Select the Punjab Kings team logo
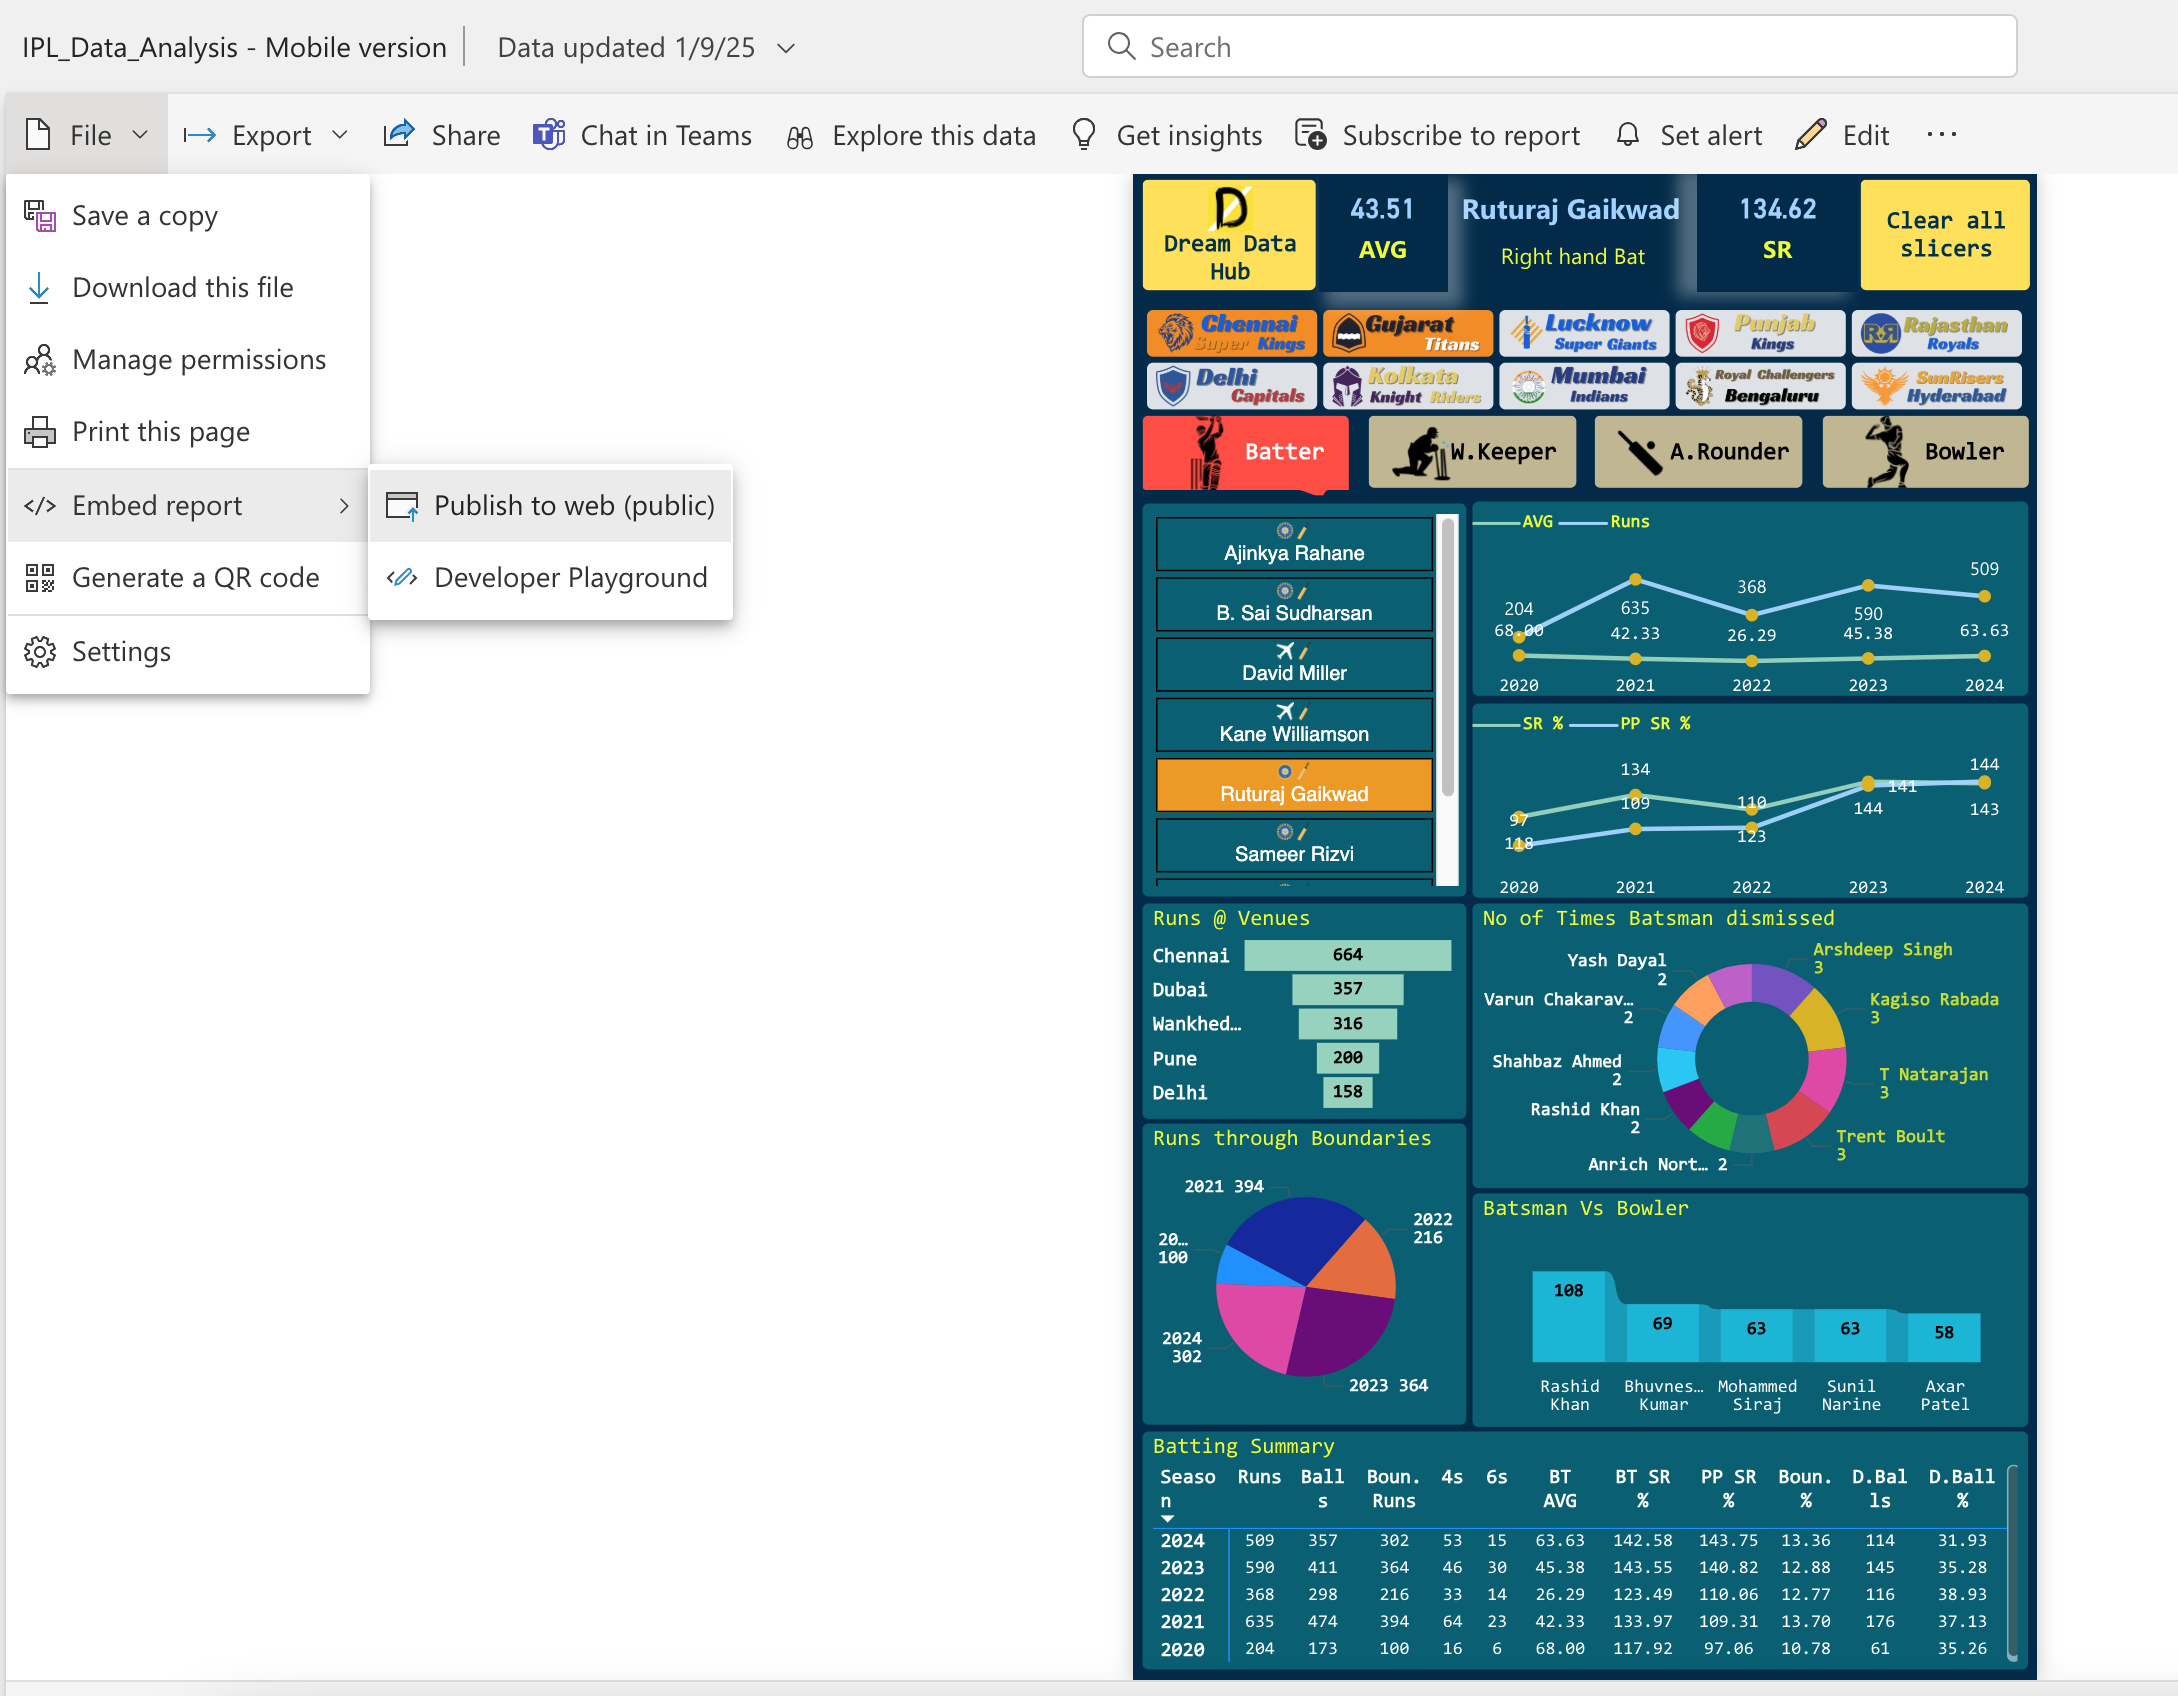Image resolution: width=2178 pixels, height=1696 pixels. click(x=1760, y=333)
